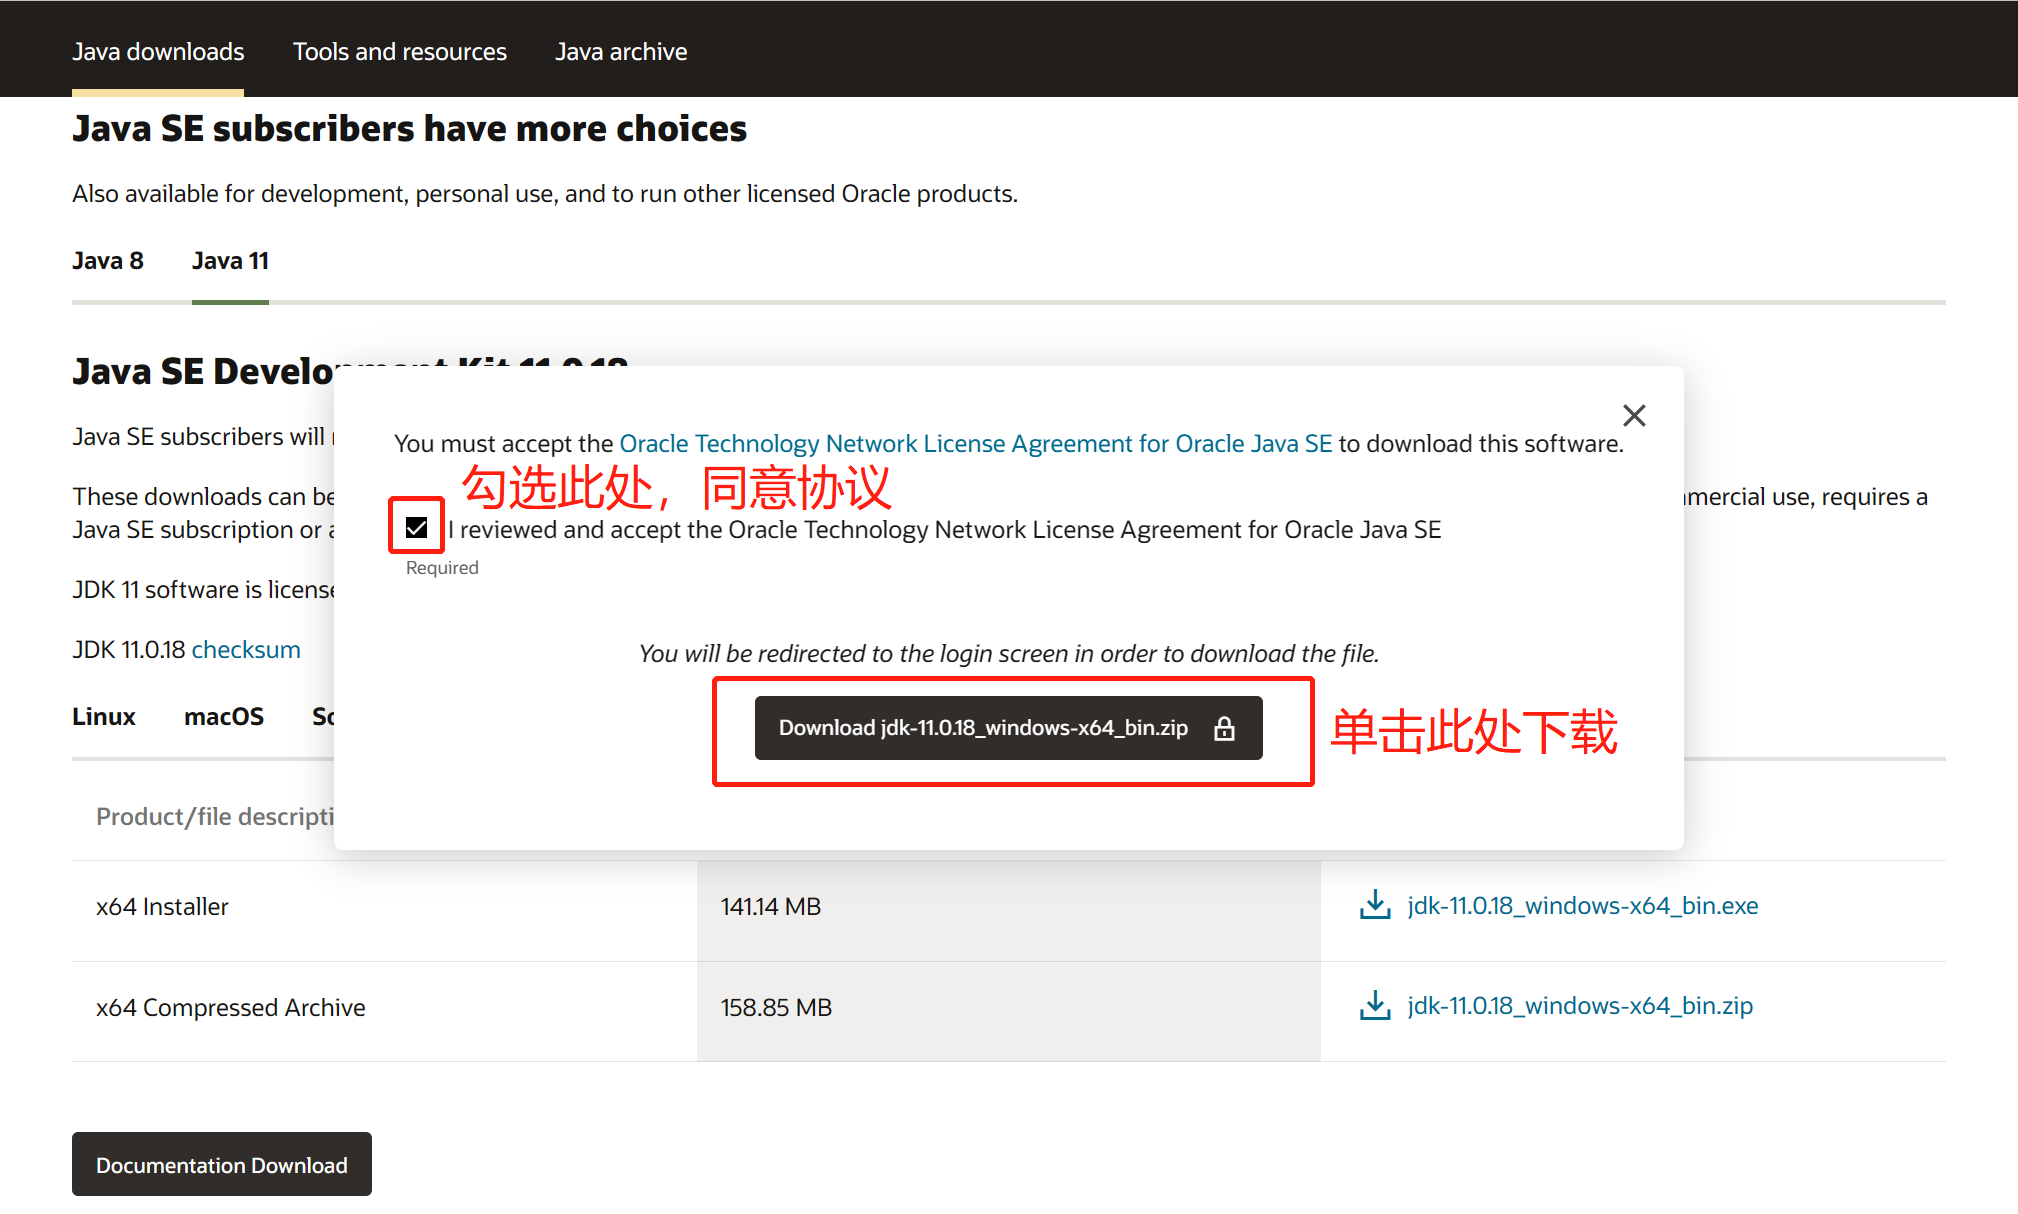This screenshot has height=1214, width=2018.
Task: Switch to the Java 8 tab
Action: tap(108, 261)
